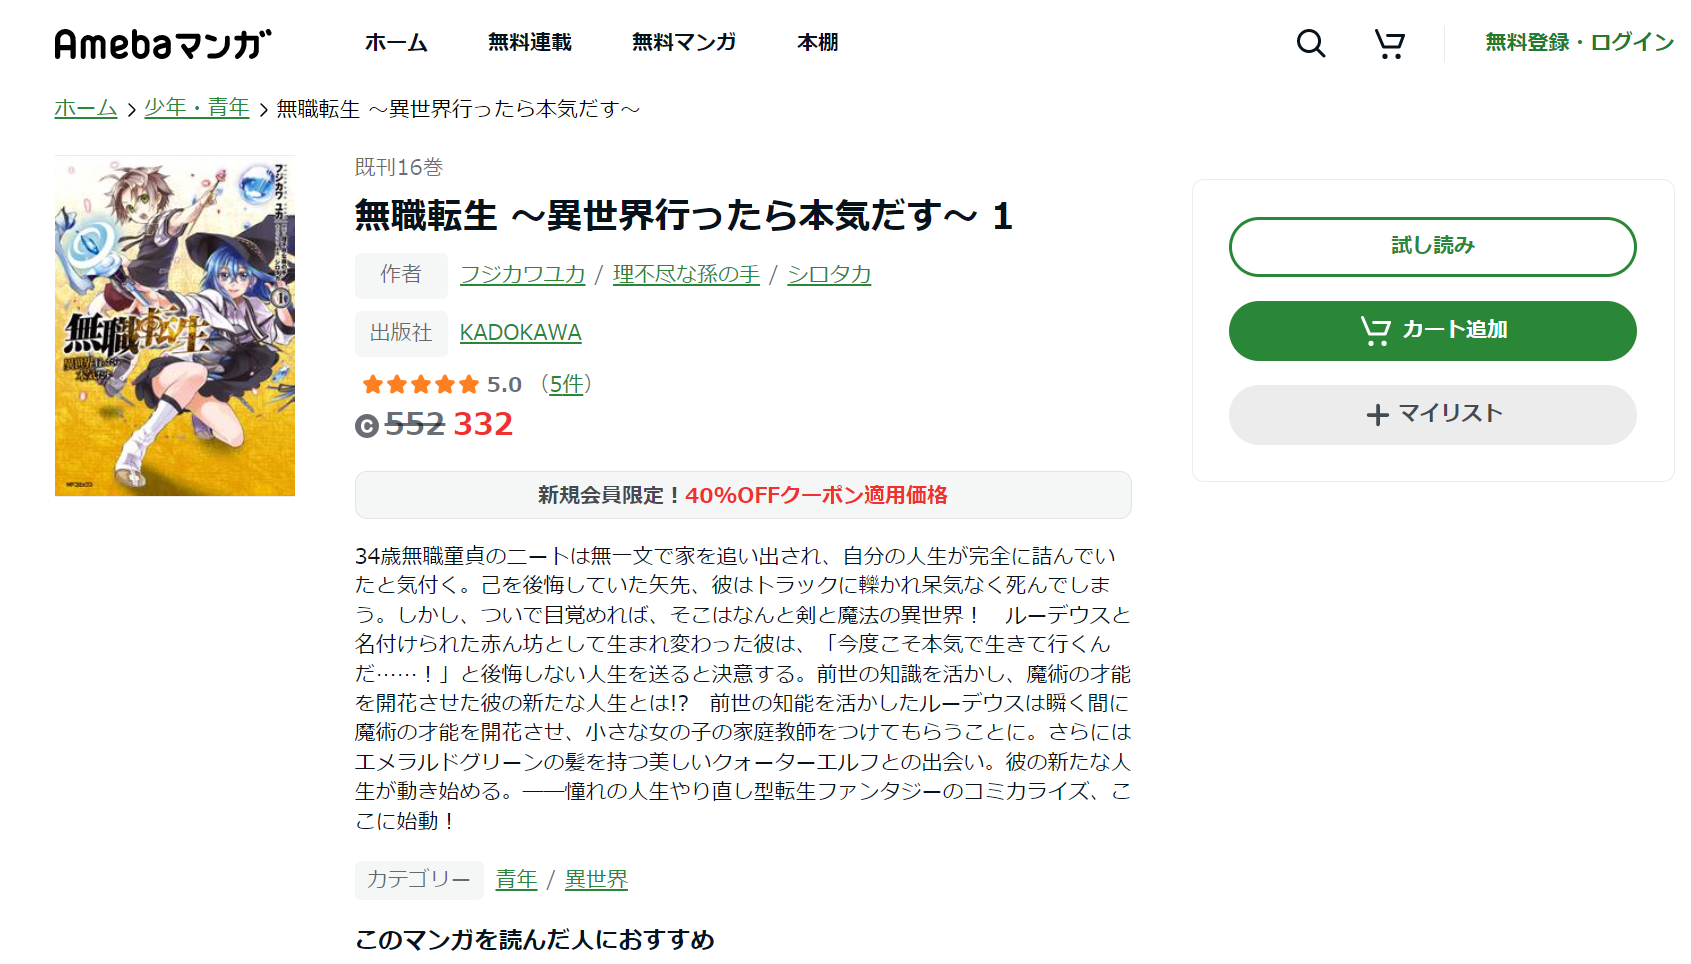Open the shopping cart icon in header
The height and width of the screenshot is (964, 1691).
[x=1389, y=43]
